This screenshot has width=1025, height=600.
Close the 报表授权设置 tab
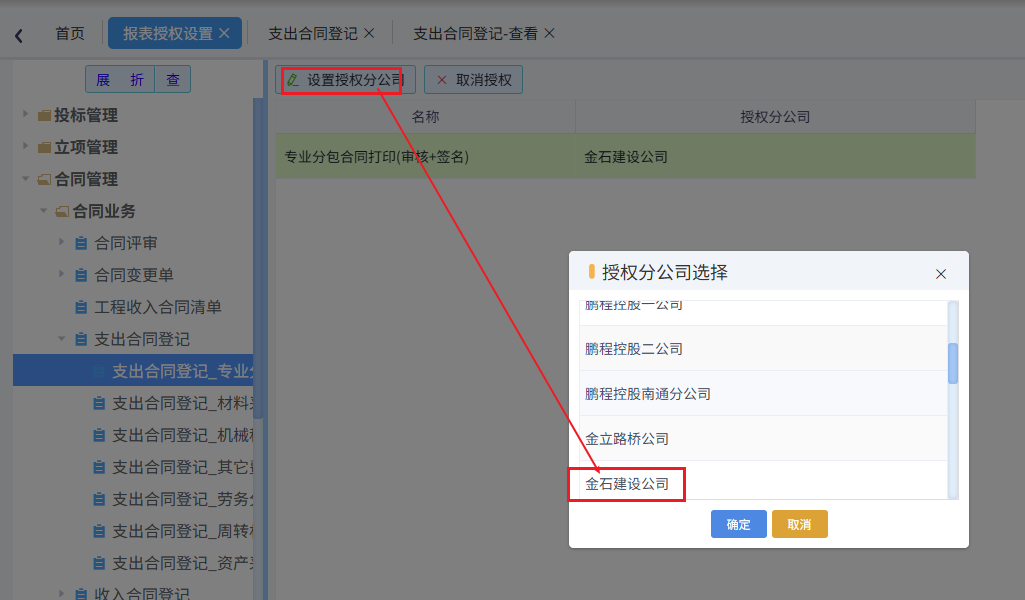(224, 33)
